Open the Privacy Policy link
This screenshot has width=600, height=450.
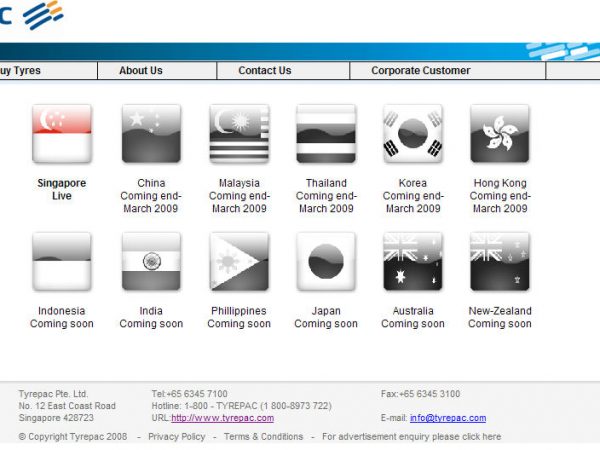[x=176, y=437]
